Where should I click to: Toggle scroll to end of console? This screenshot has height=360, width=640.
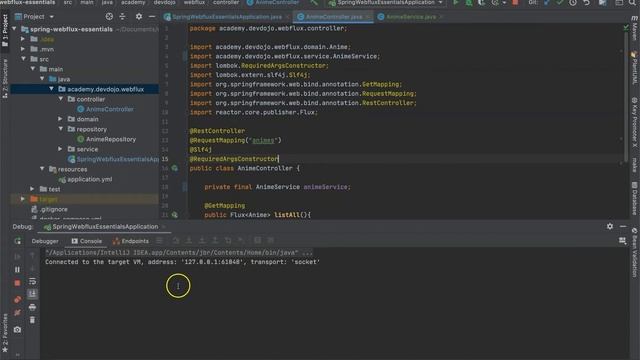[32, 294]
